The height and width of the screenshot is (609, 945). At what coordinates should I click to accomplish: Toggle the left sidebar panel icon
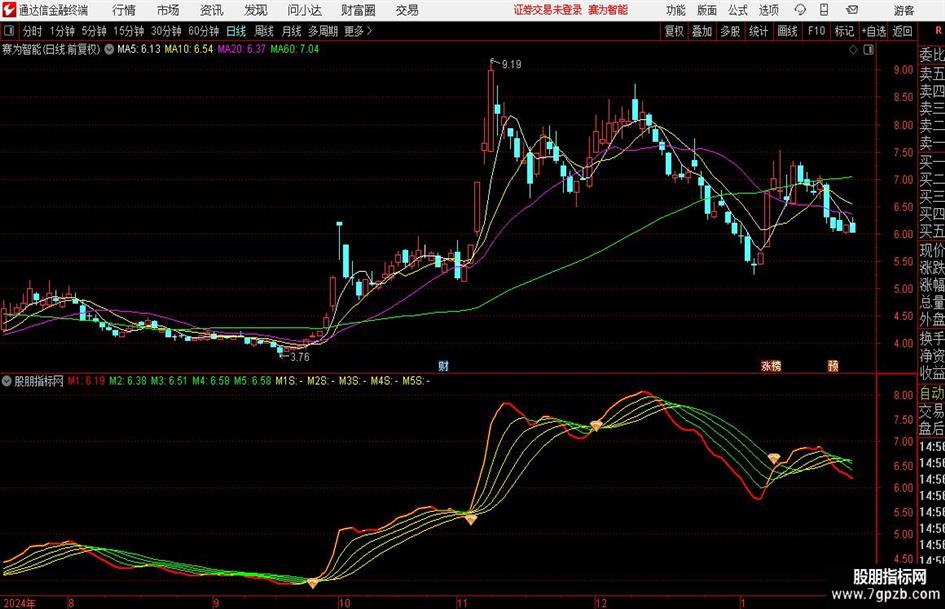point(8,31)
